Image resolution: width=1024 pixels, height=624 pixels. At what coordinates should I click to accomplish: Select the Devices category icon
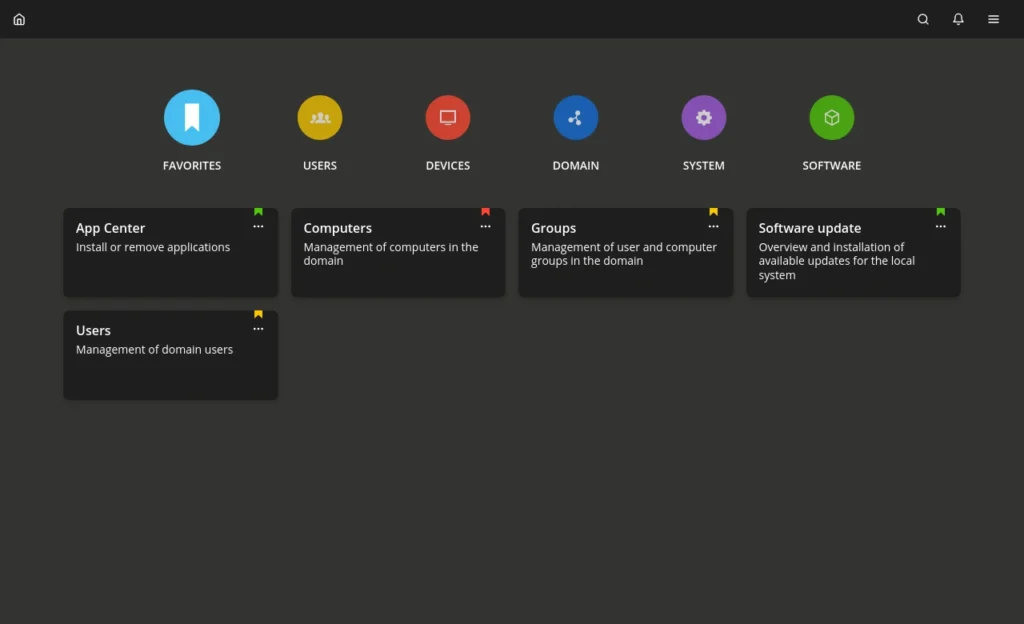click(448, 118)
